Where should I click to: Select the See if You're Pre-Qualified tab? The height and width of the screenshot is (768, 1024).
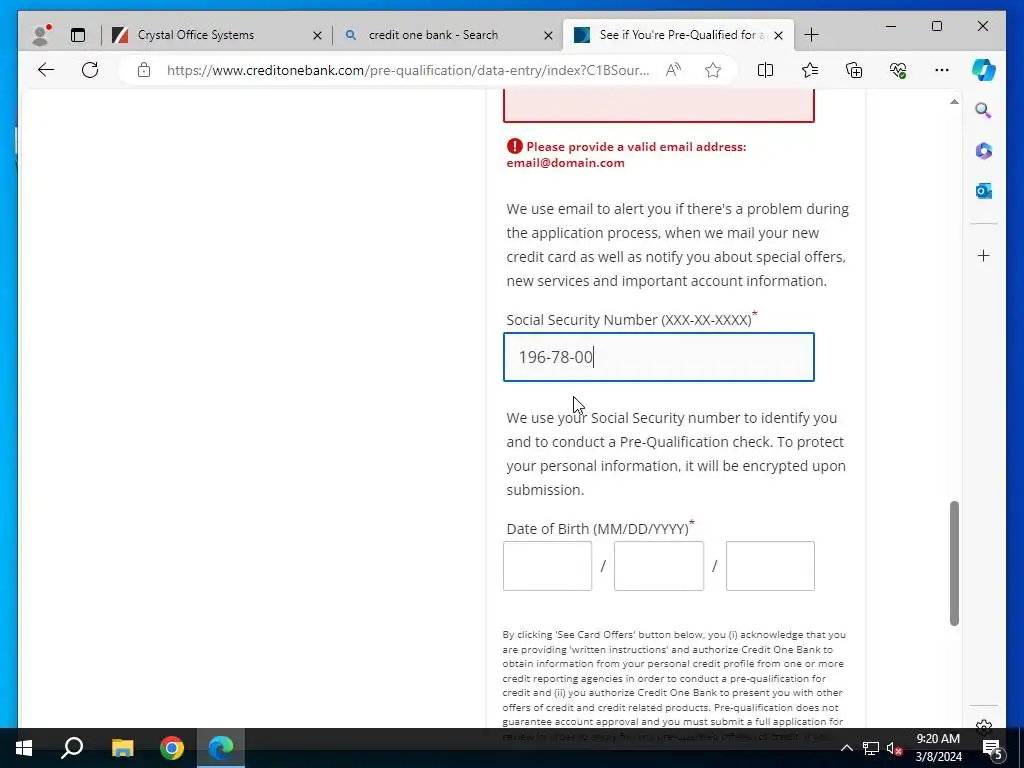669,35
